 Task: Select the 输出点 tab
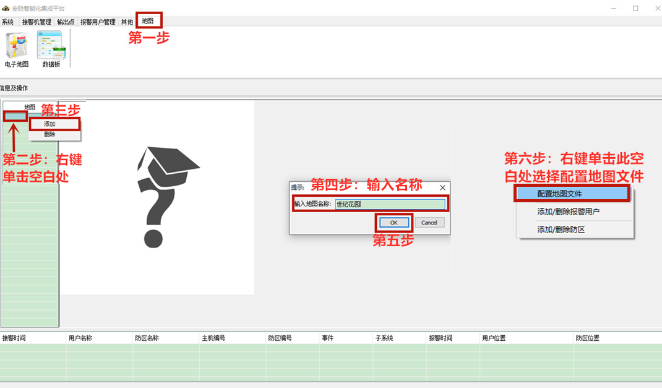point(65,22)
